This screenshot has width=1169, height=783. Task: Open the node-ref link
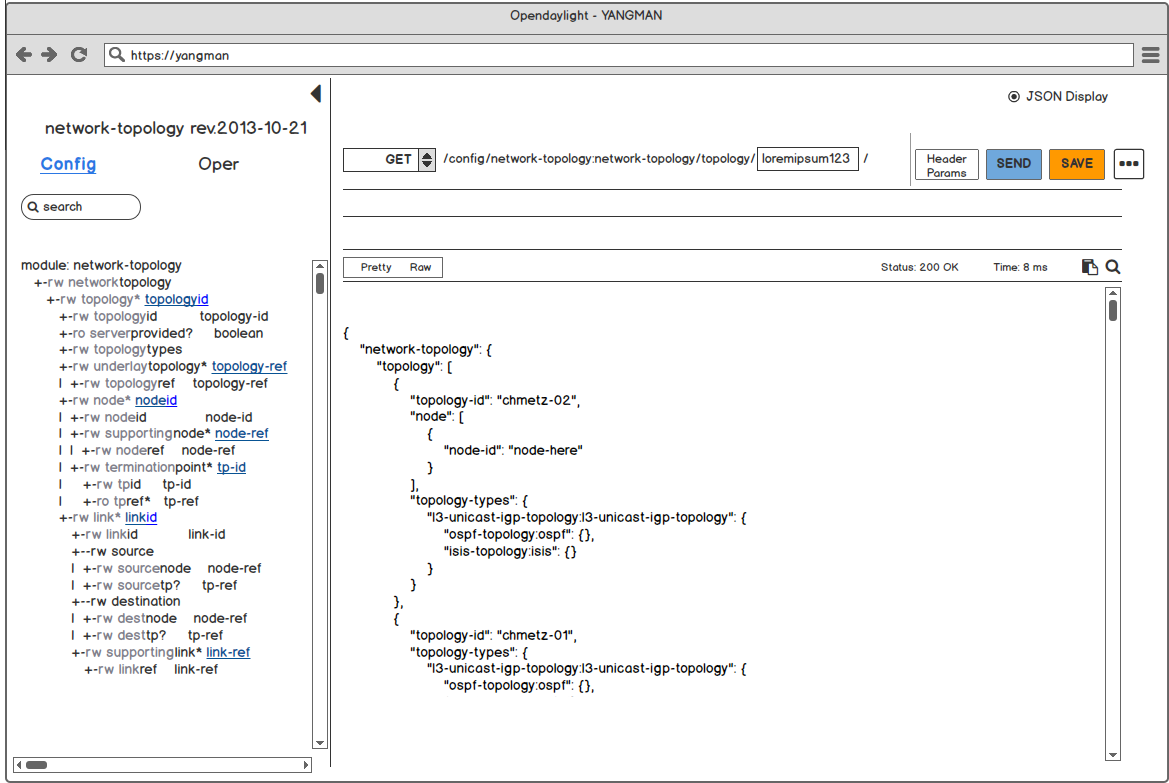pos(242,433)
